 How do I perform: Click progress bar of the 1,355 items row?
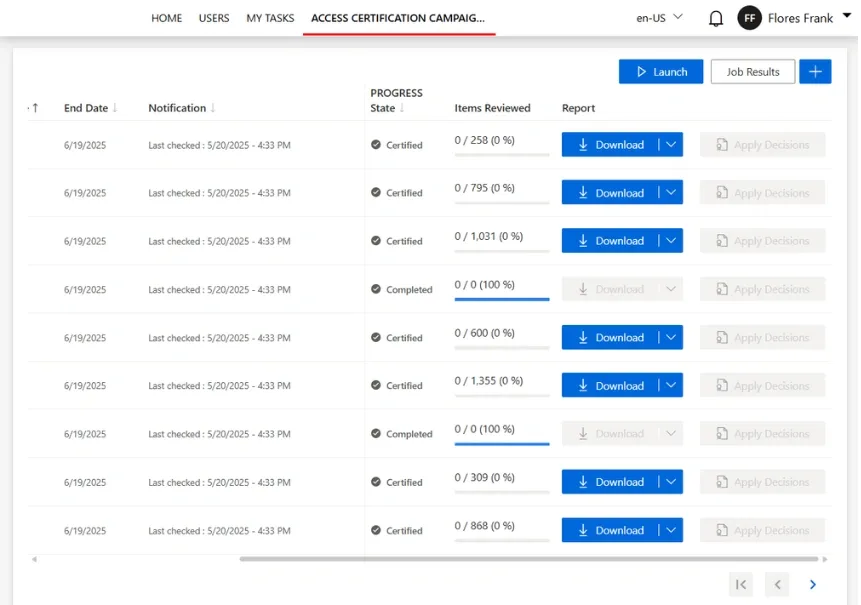pyautogui.click(x=504, y=396)
